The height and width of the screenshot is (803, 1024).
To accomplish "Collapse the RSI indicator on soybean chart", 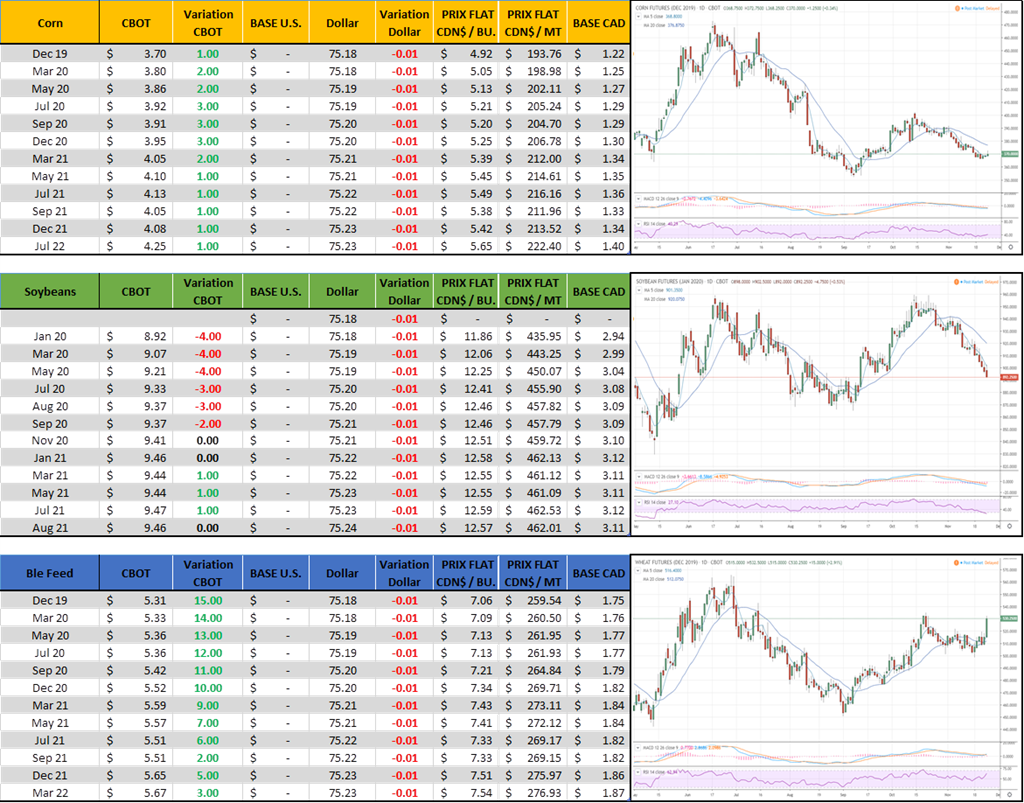I will click(x=637, y=503).
